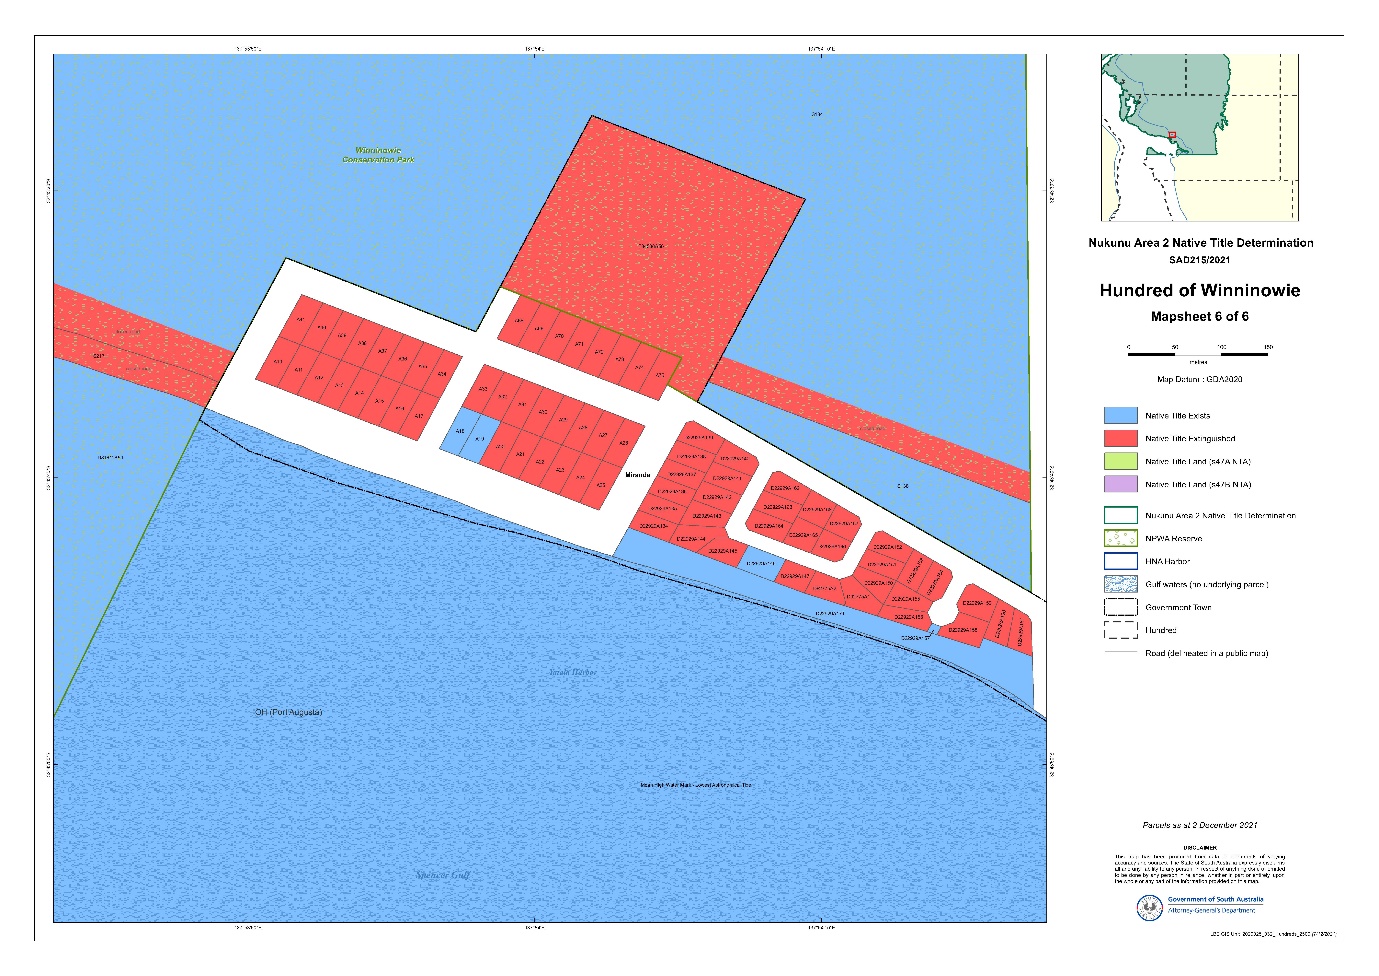The image size is (1379, 976).
Task: Click the blue parcel A18 on the map
Action: tap(459, 430)
